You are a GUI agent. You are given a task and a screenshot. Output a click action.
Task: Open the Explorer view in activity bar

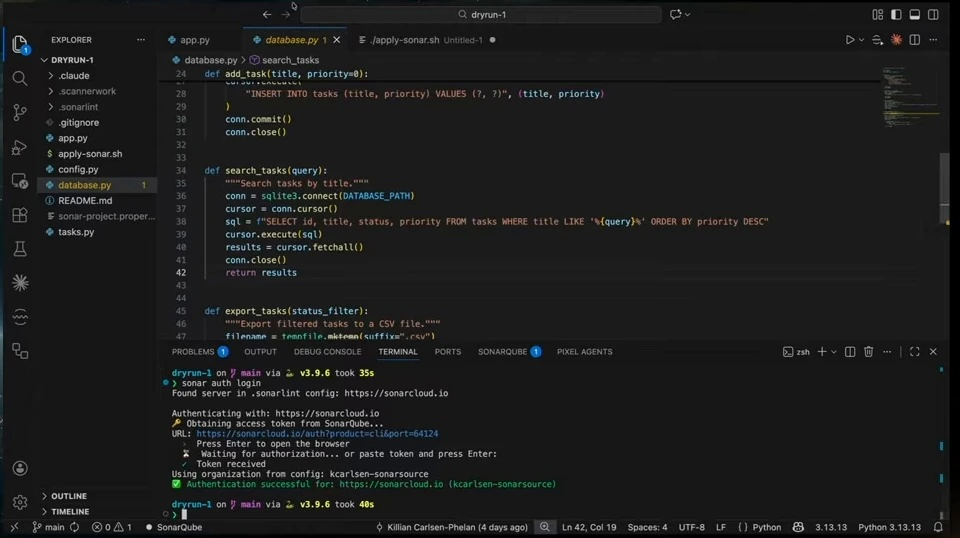click(x=20, y=44)
